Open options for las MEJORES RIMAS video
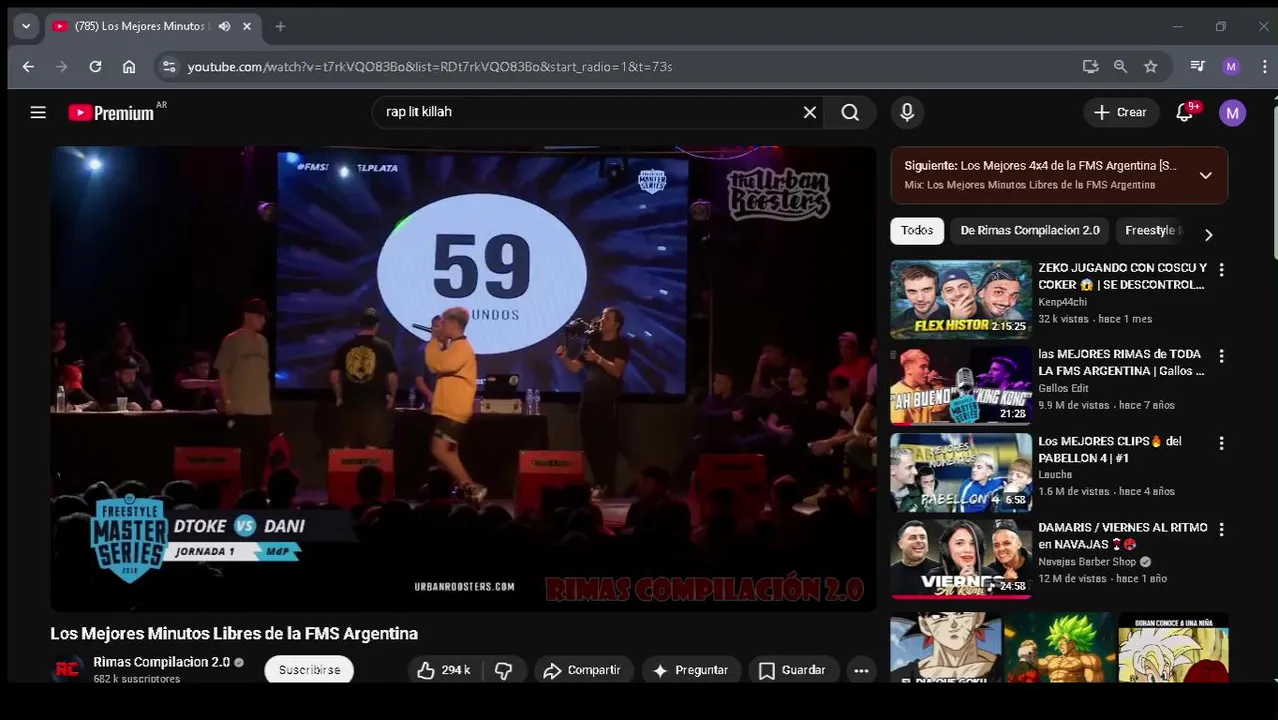The height and width of the screenshot is (720, 1278). [x=1221, y=356]
